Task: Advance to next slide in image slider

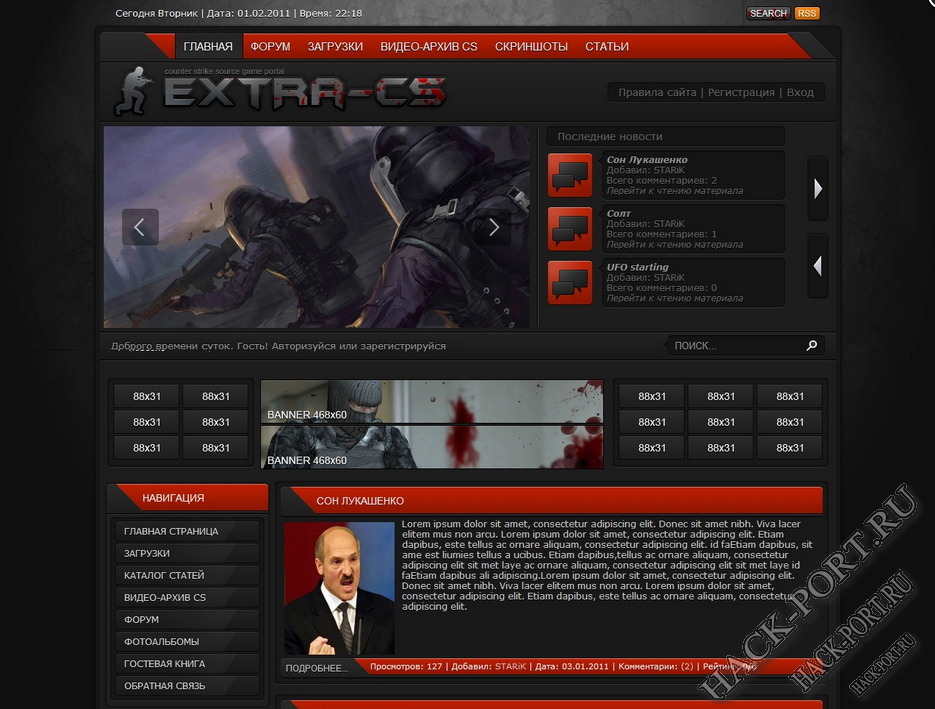Action: click(x=493, y=227)
